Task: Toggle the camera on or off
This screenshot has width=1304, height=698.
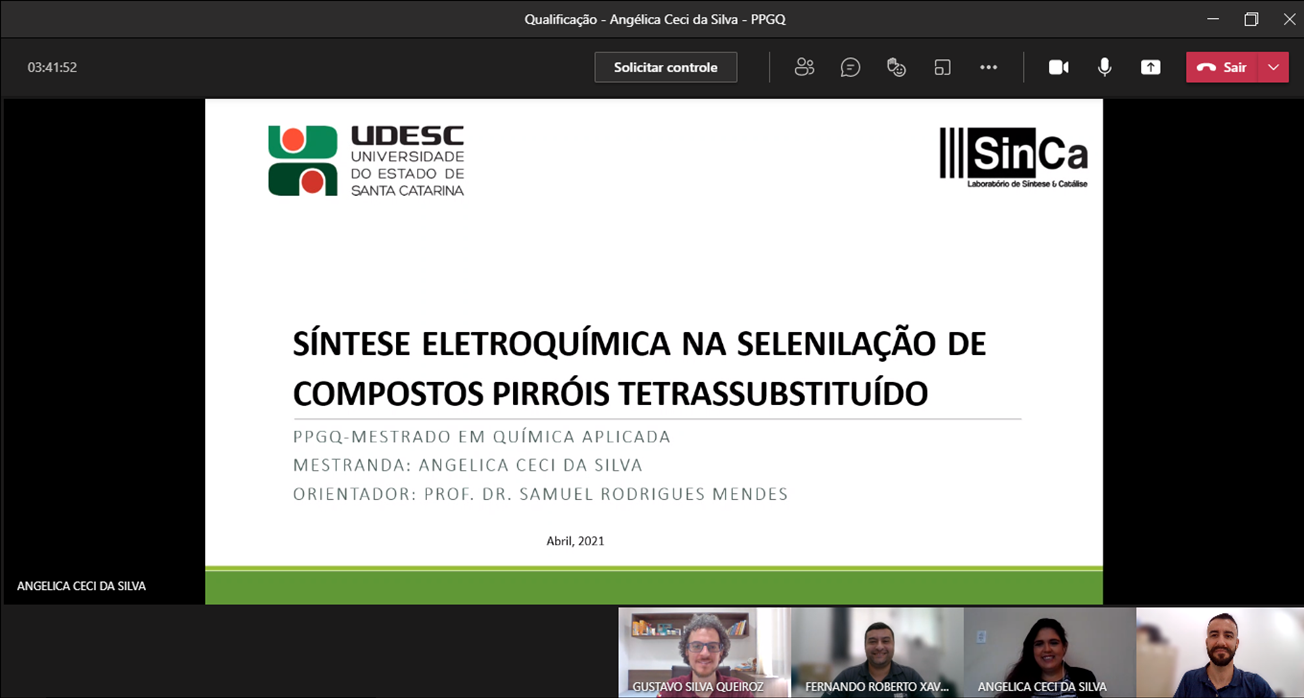Action: pos(1058,67)
